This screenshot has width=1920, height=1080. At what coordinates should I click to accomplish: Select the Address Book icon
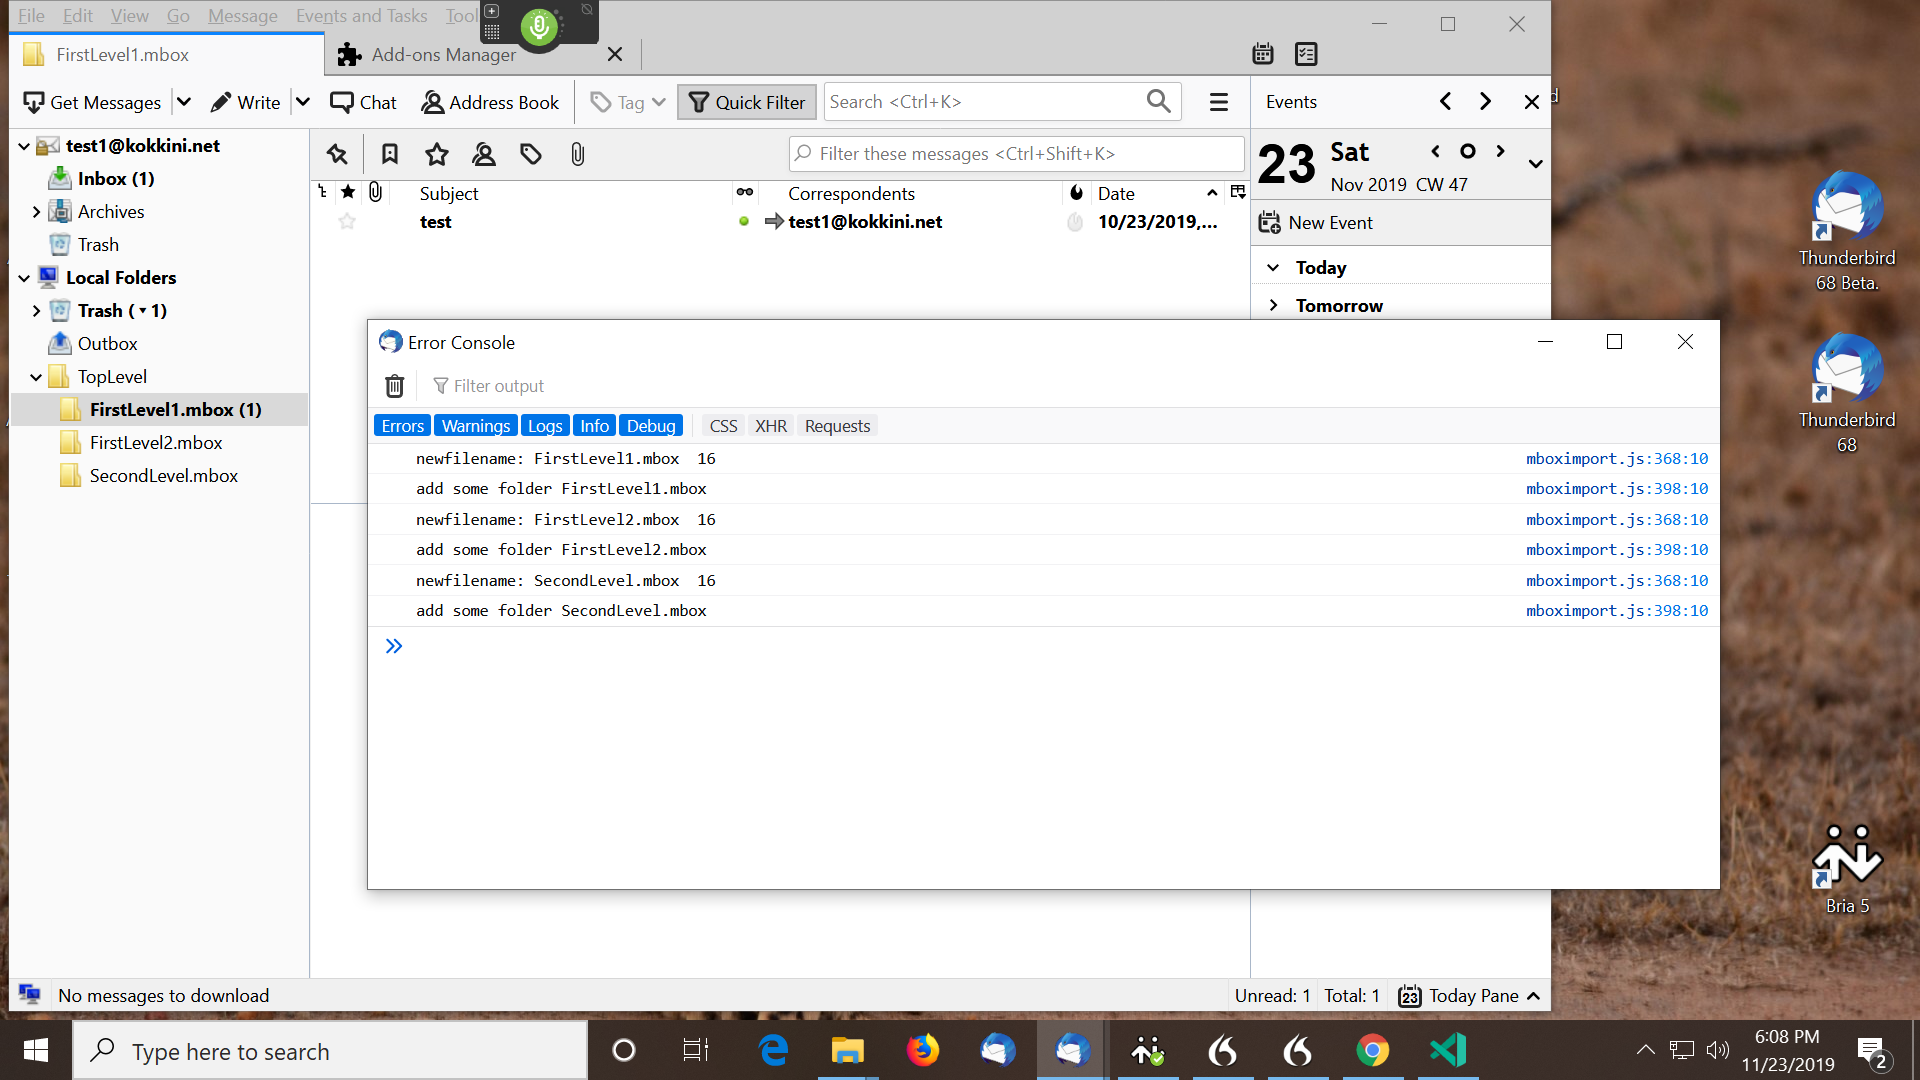click(x=432, y=101)
